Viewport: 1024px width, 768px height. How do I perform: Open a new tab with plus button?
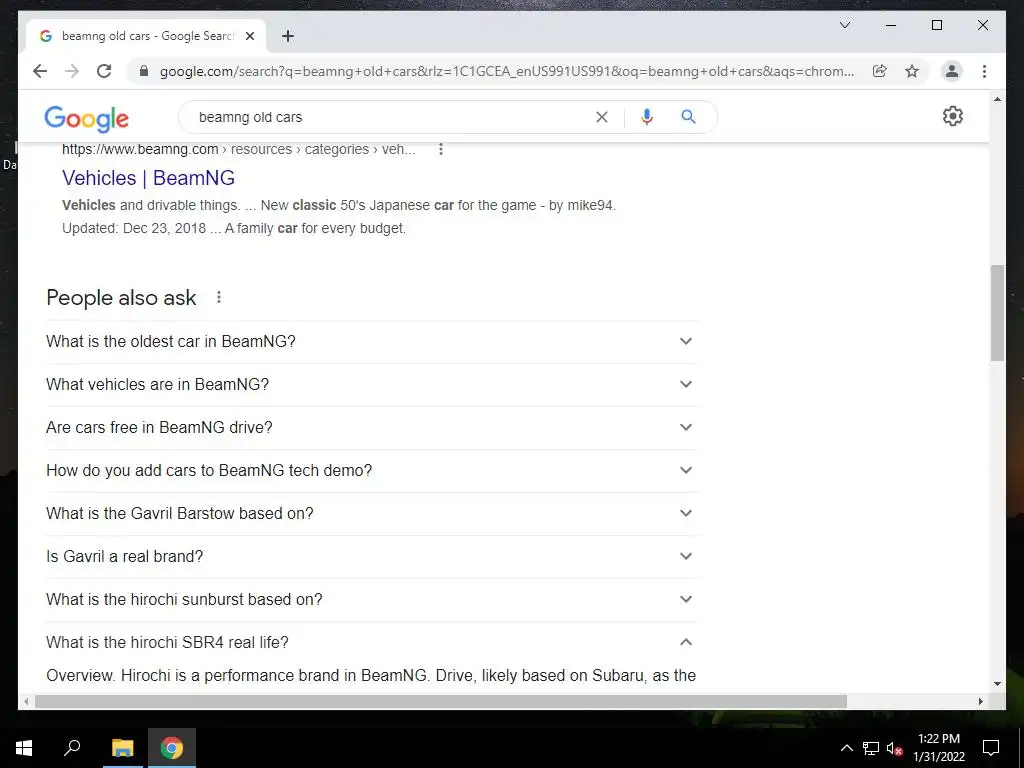(x=288, y=36)
